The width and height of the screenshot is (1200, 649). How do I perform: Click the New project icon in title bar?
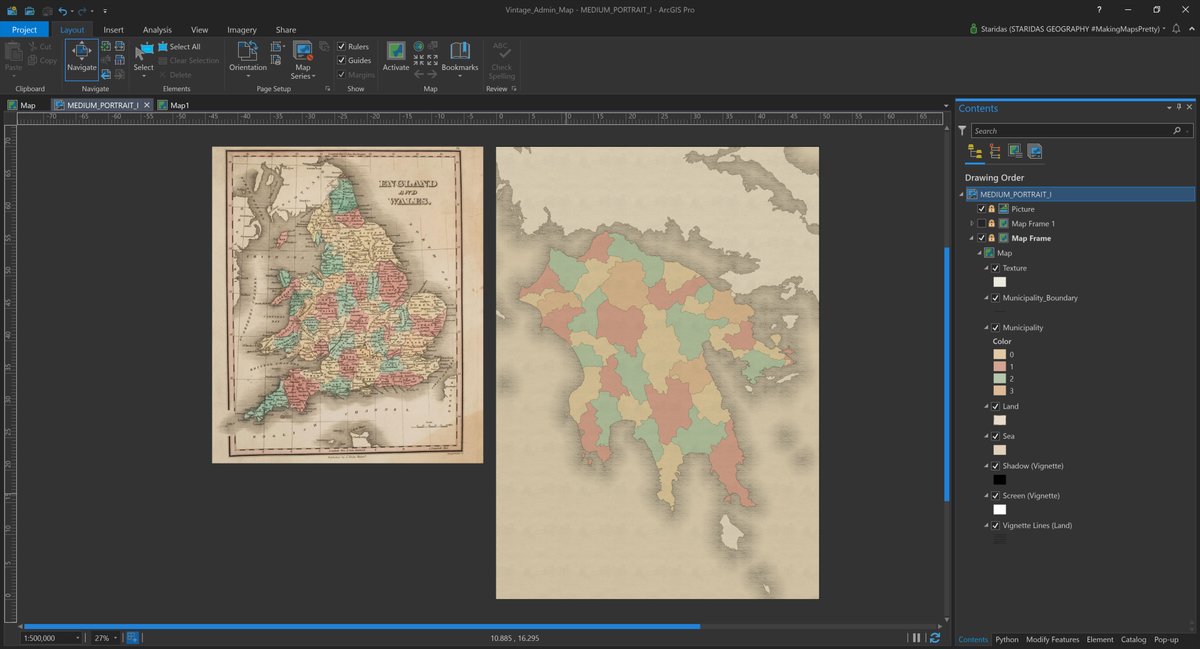click(12, 10)
